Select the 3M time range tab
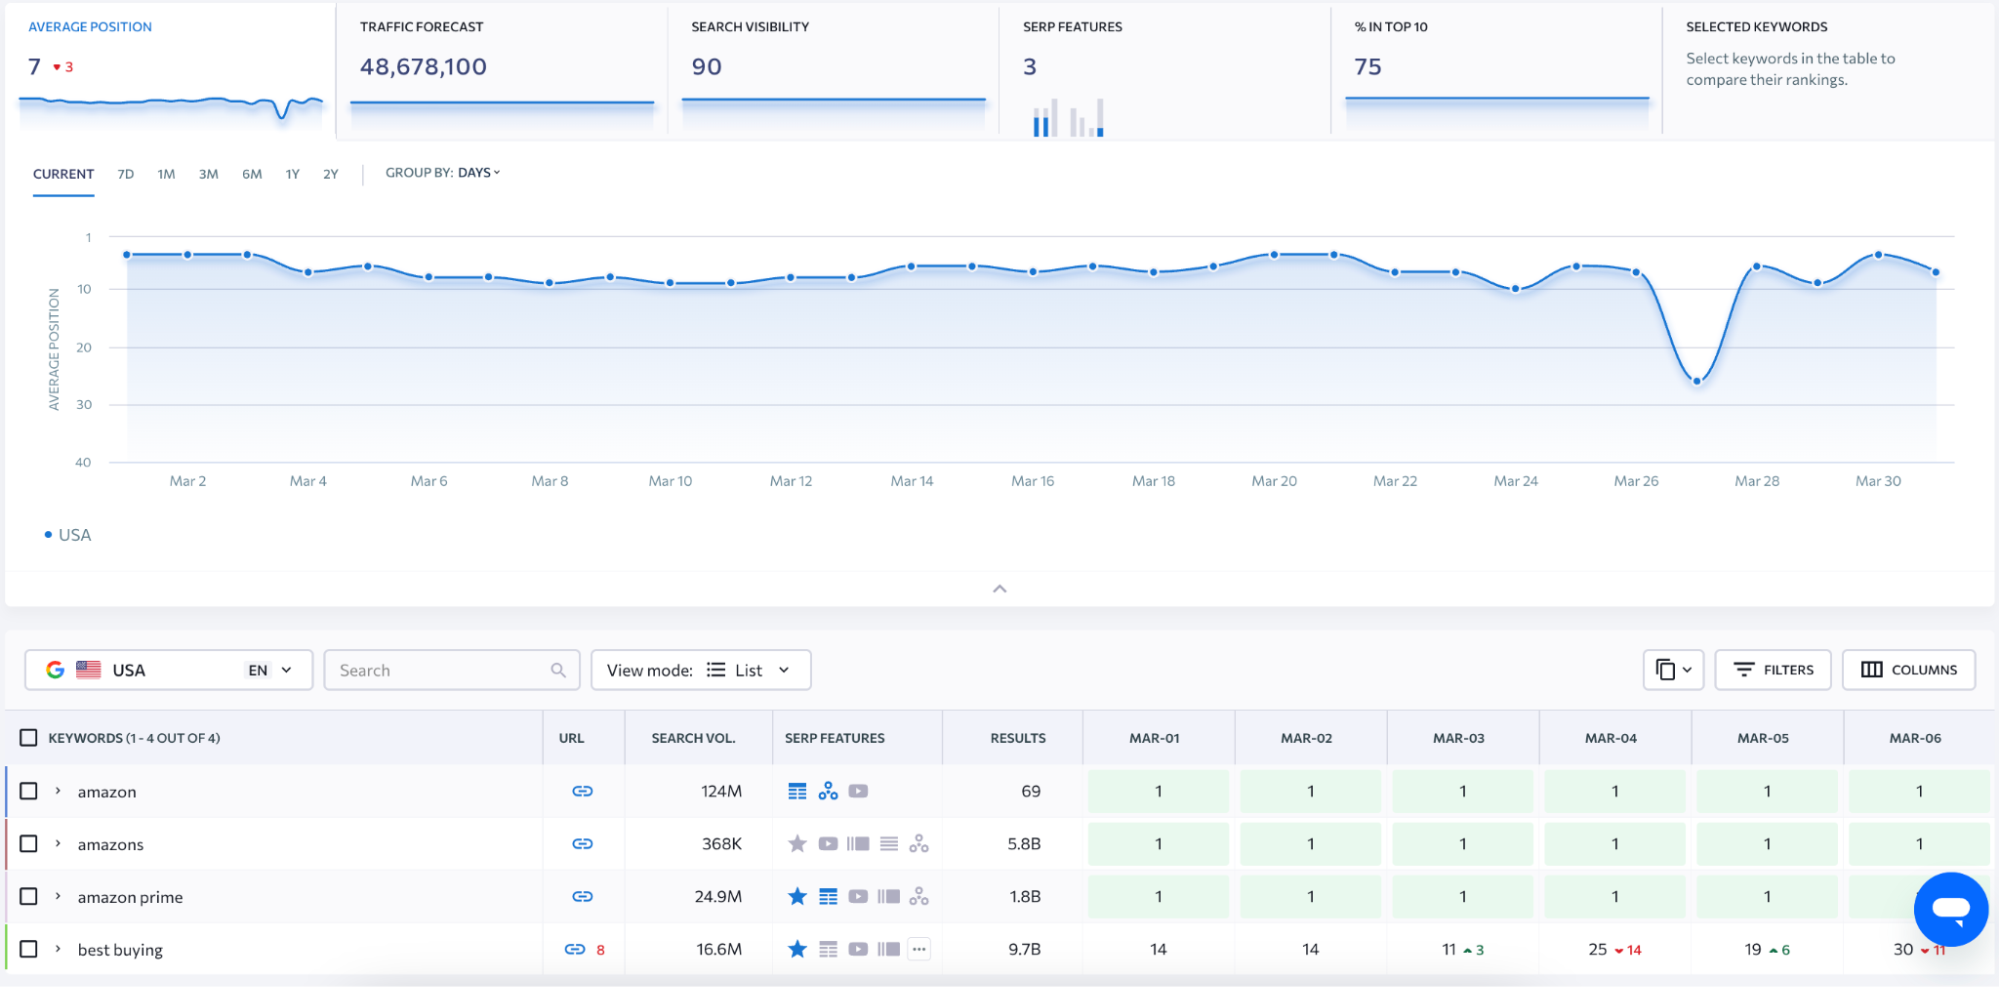This screenshot has width=1999, height=987. 208,174
